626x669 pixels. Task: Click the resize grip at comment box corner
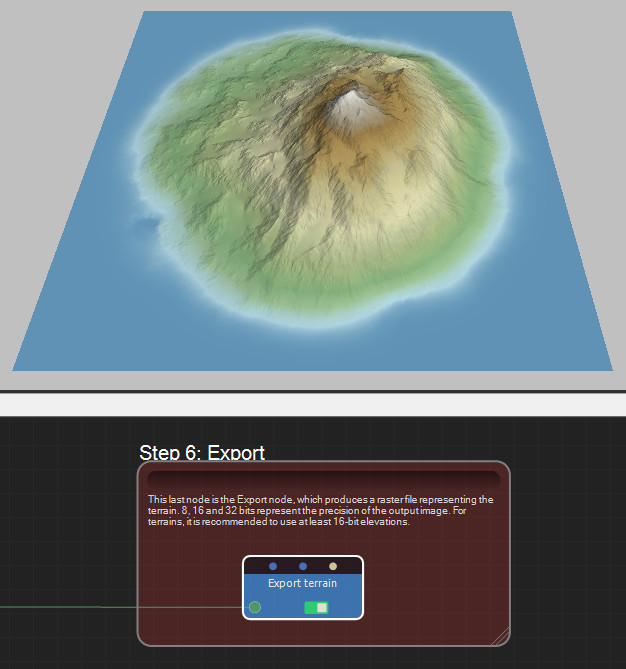click(x=501, y=636)
